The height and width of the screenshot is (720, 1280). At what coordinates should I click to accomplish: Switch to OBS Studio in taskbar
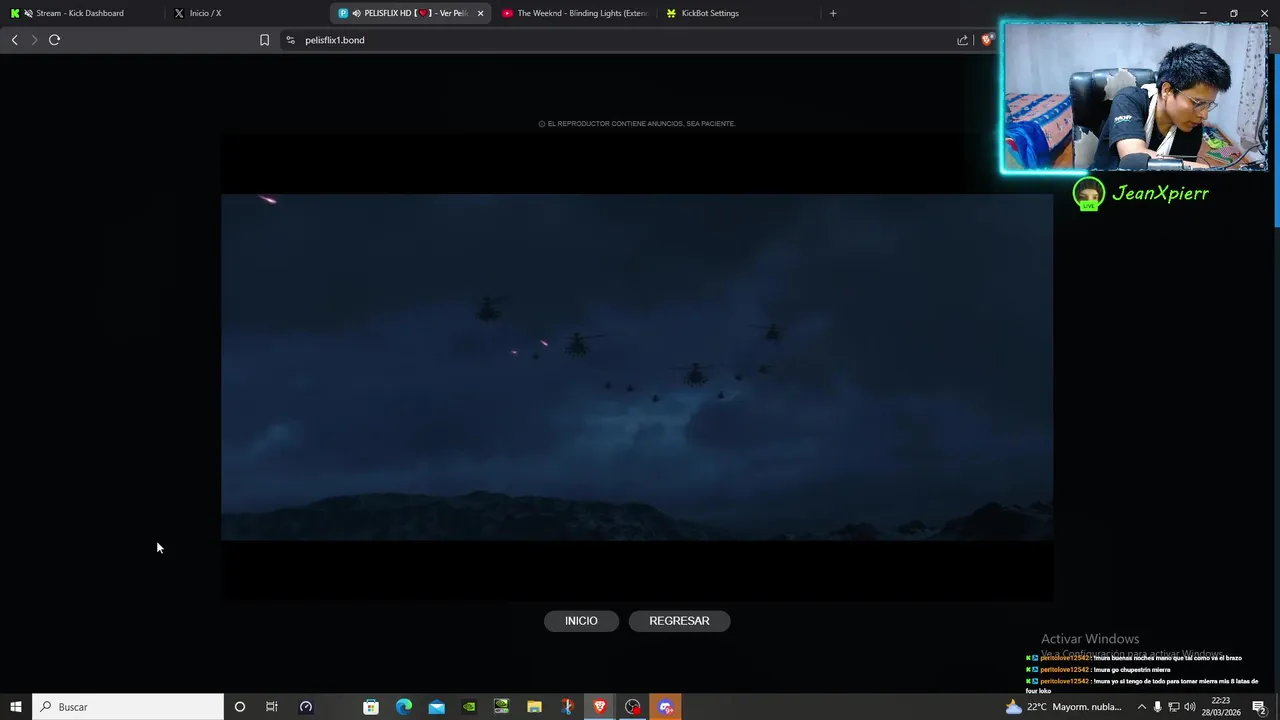click(633, 707)
